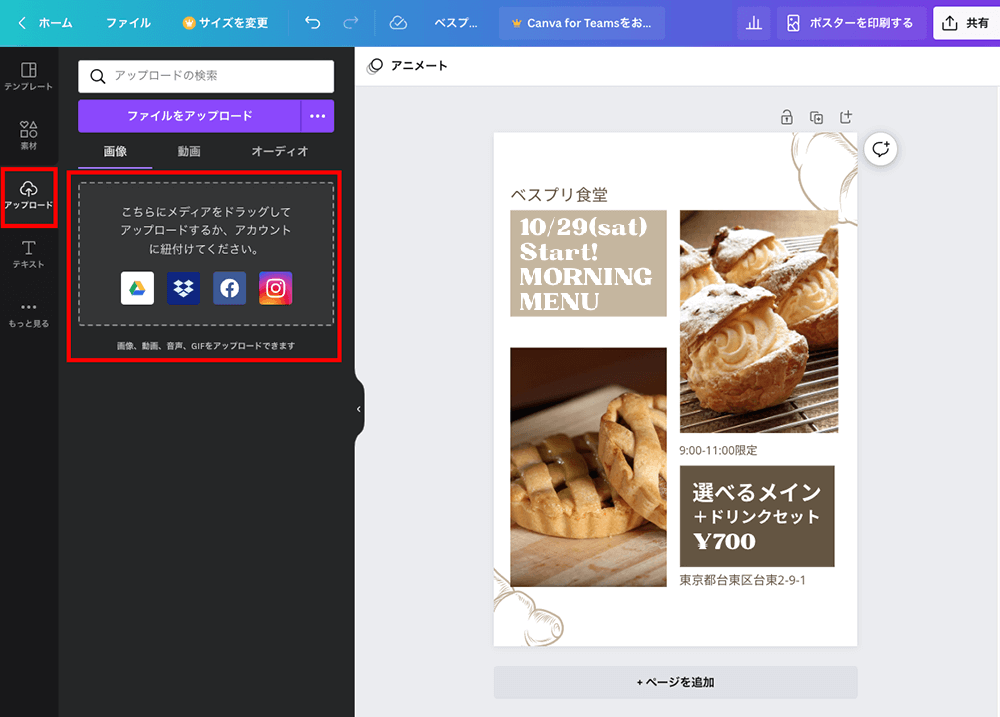Click the drag-and-drop media upload area text
1000x717 pixels.
pos(206,230)
